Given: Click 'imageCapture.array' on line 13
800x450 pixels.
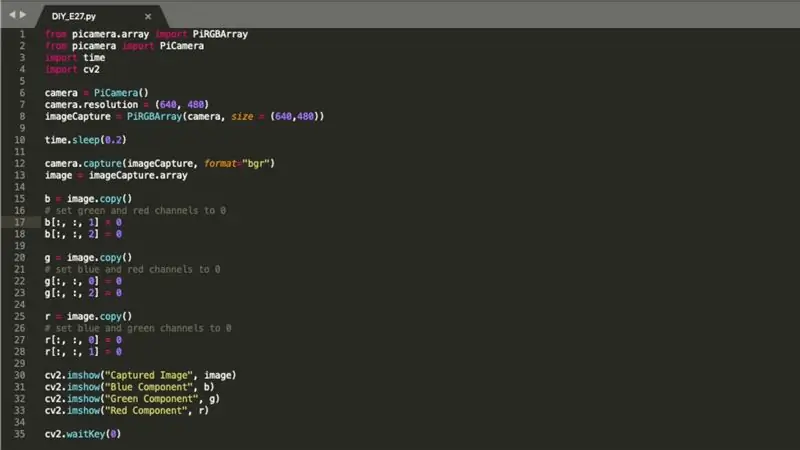Looking at the screenshot, I should coord(138,175).
